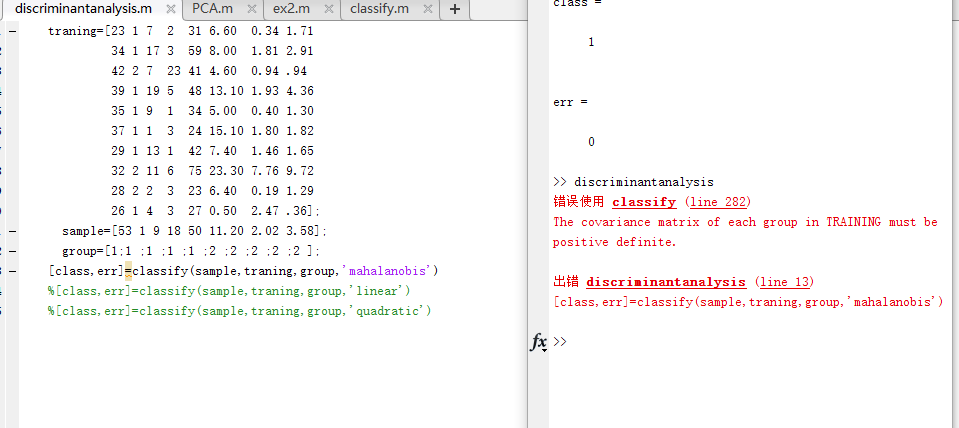Click the matrix row starting with 26 1 4
The image size is (959, 428).
tap(215, 211)
